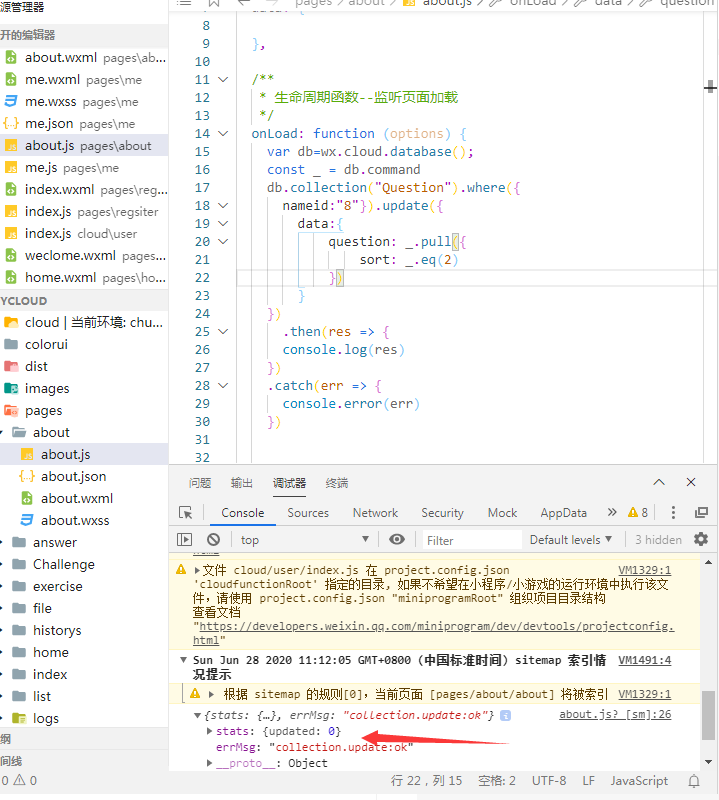
Task: Expand the logs folder
Action: 84,718
